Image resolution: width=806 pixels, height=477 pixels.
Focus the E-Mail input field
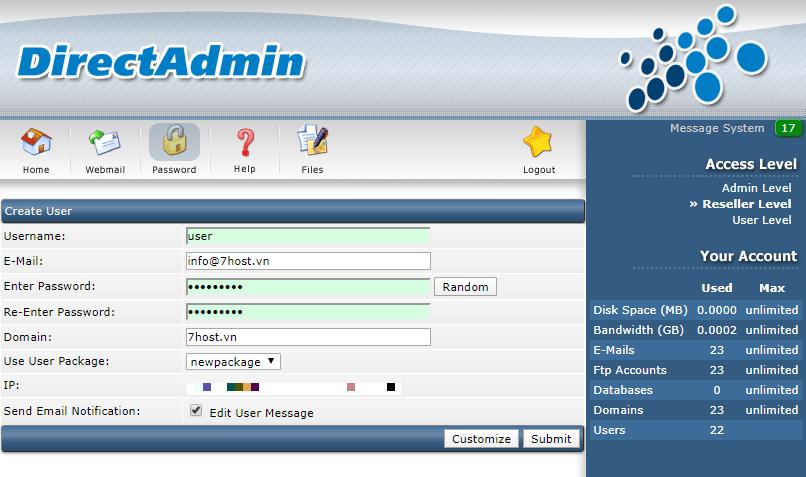click(x=308, y=261)
